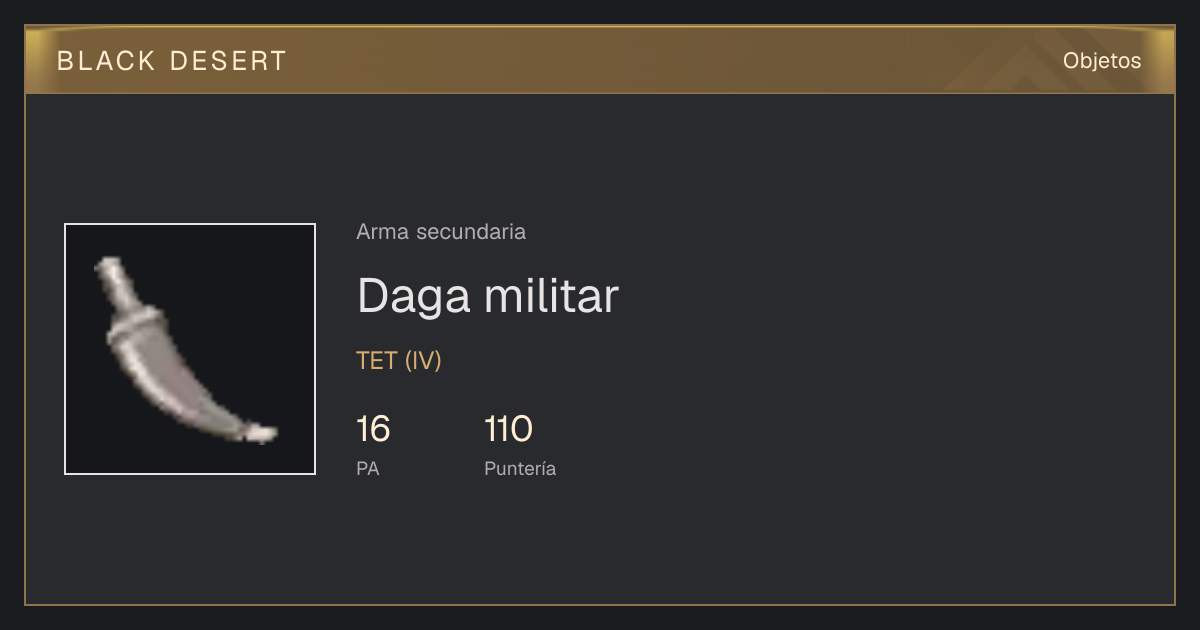
Task: Click the empty dark card area below the stats
Action: coord(600,545)
